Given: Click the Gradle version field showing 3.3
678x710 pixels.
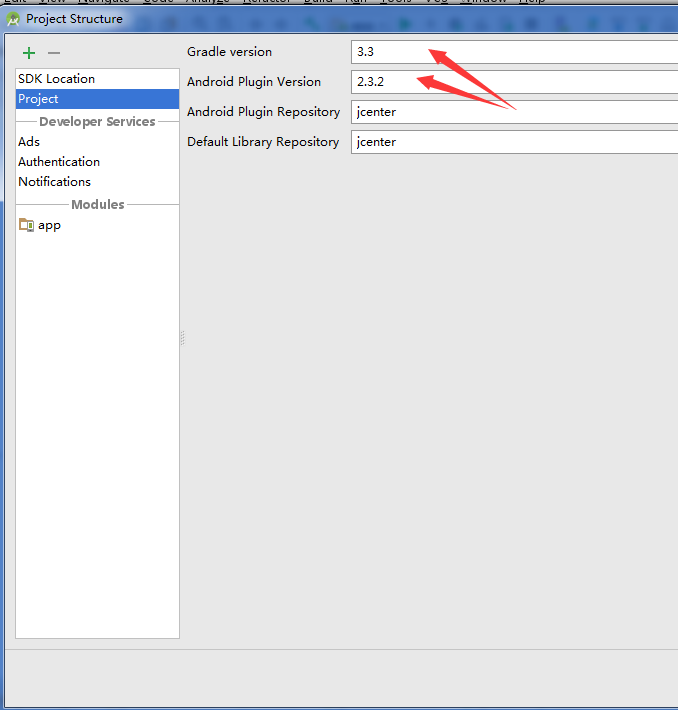Looking at the screenshot, I should [x=515, y=52].
